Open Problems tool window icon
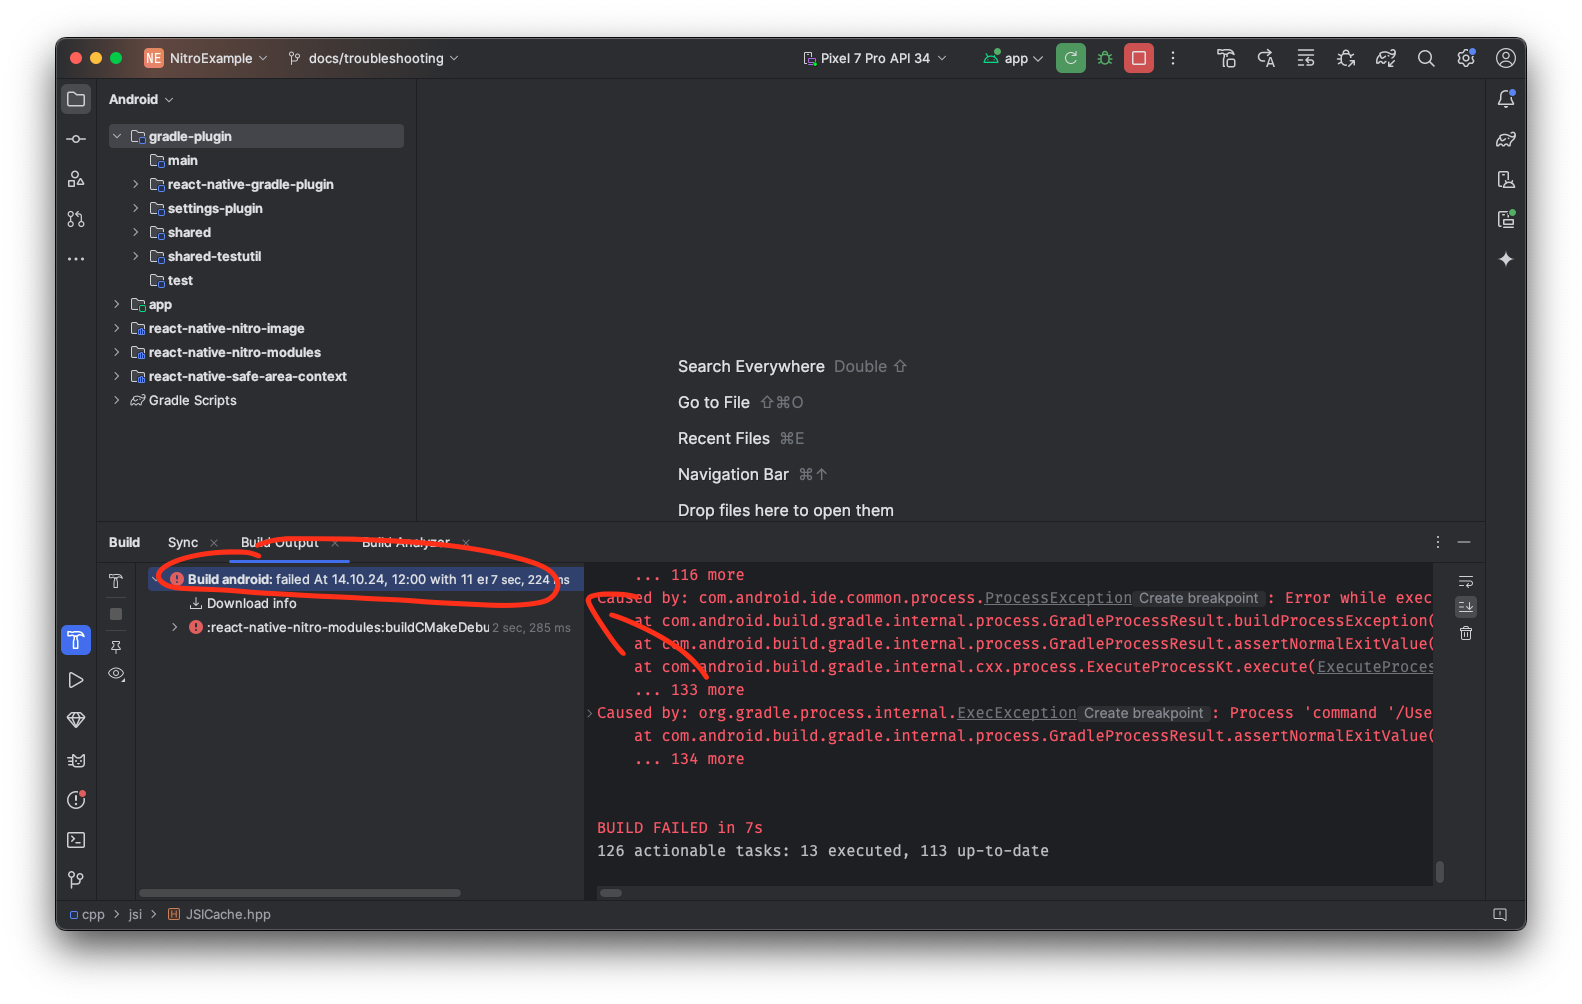1582x1004 pixels. 76,800
